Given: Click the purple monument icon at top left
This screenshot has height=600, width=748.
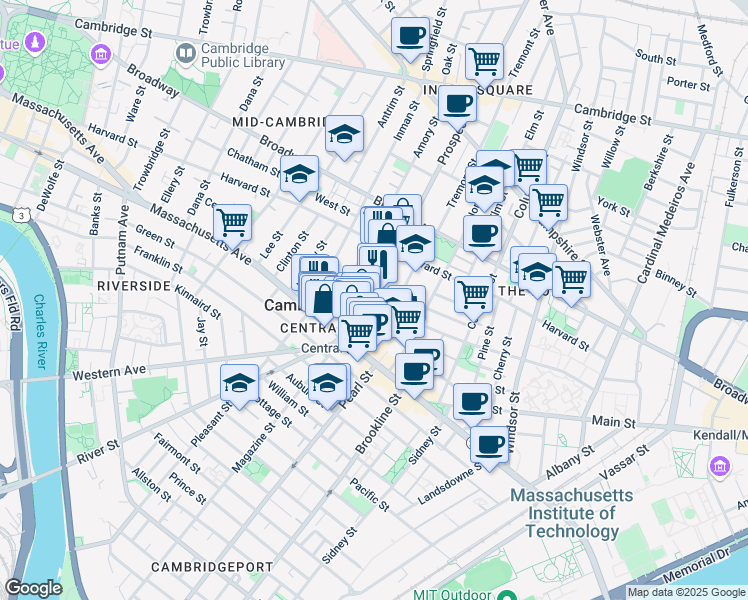Looking at the screenshot, I should [34, 42].
